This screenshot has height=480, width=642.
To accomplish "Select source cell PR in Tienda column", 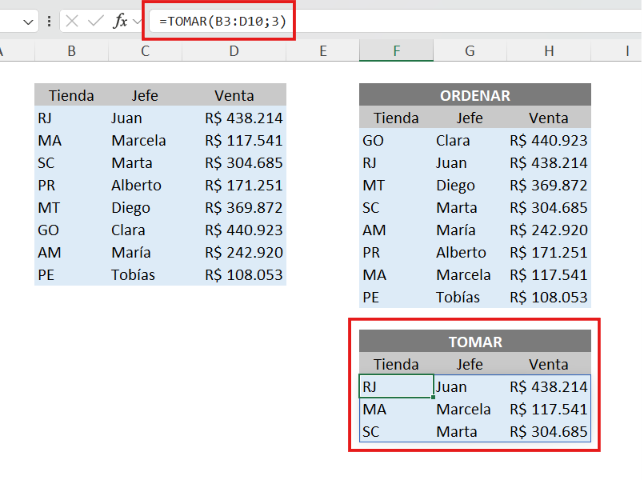I will tap(72, 185).
